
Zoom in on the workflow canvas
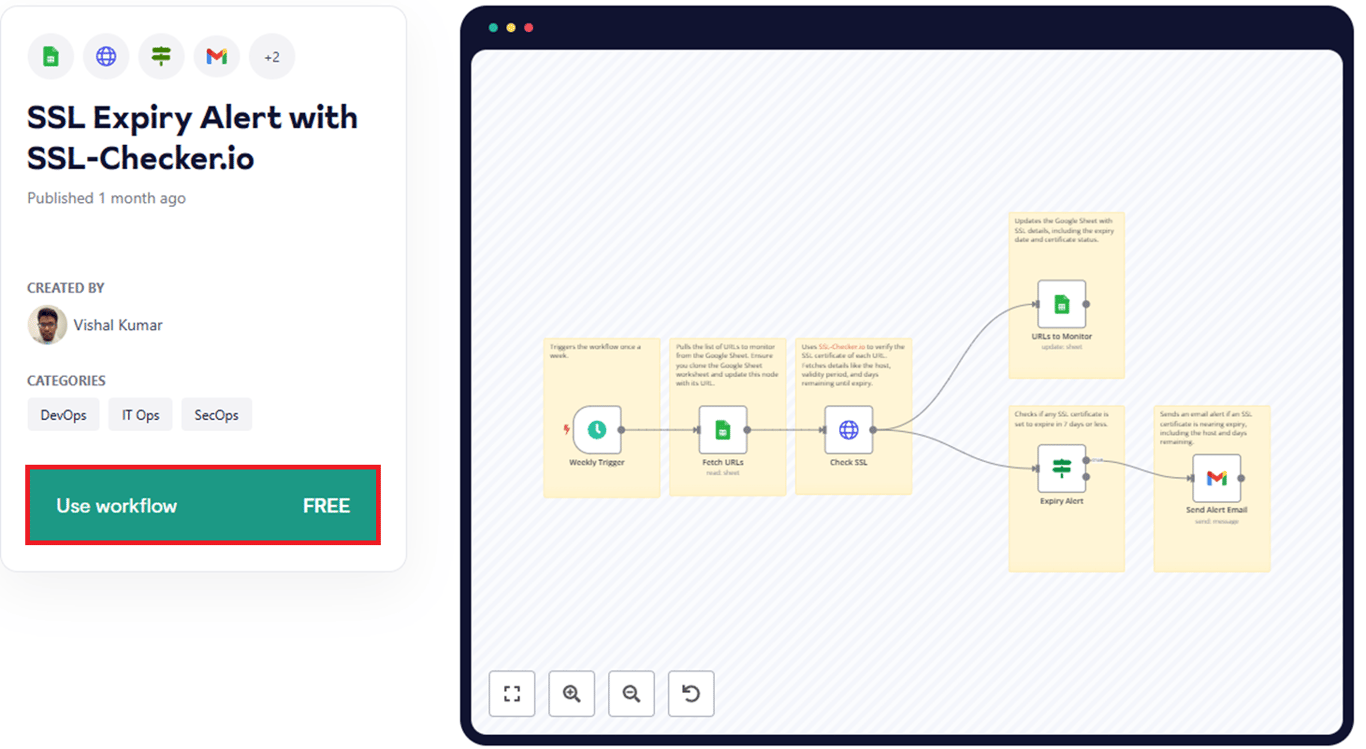click(x=571, y=693)
